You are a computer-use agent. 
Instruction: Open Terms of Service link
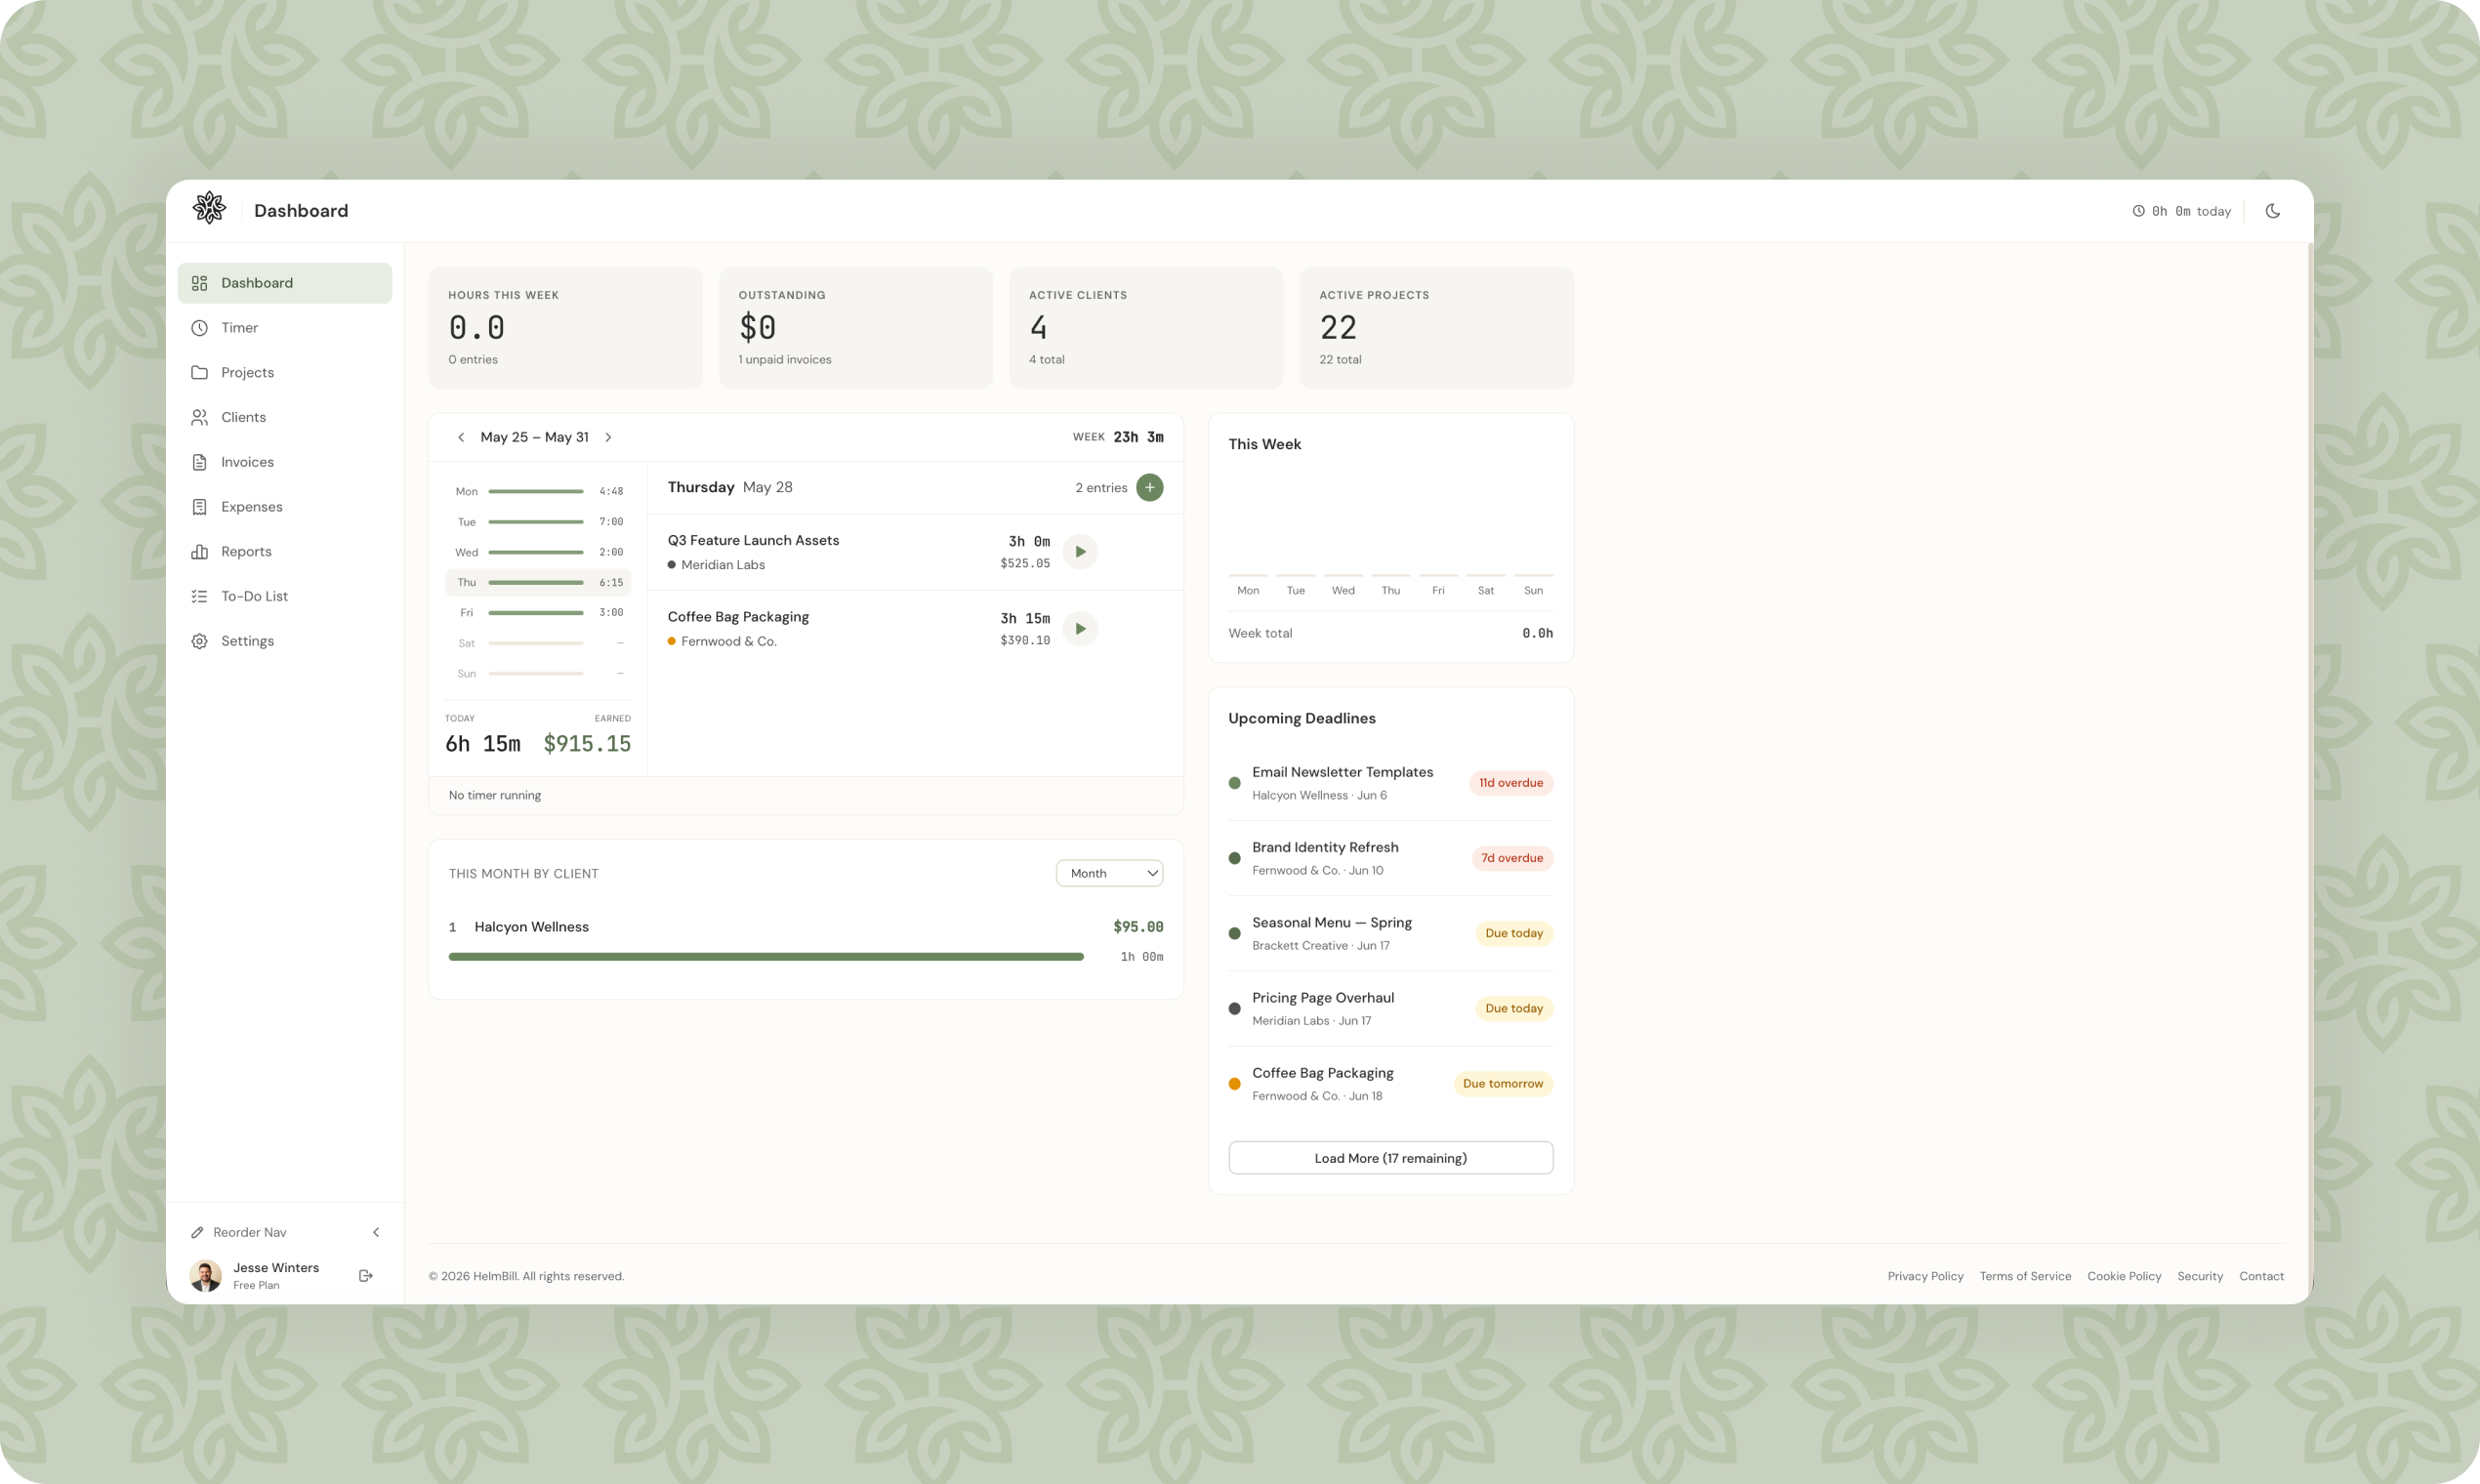2025,1277
